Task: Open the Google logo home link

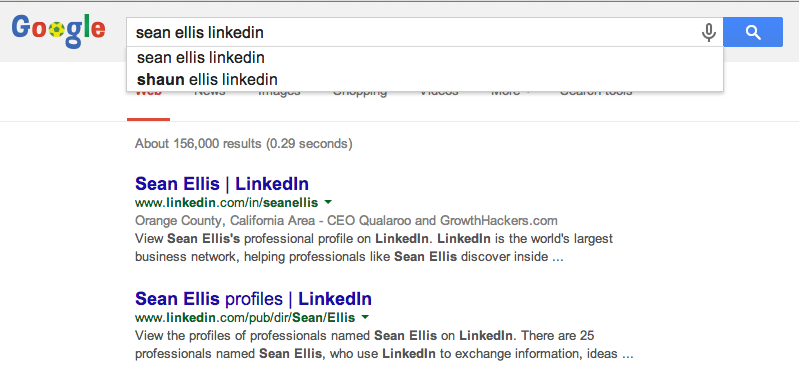Action: click(59, 32)
